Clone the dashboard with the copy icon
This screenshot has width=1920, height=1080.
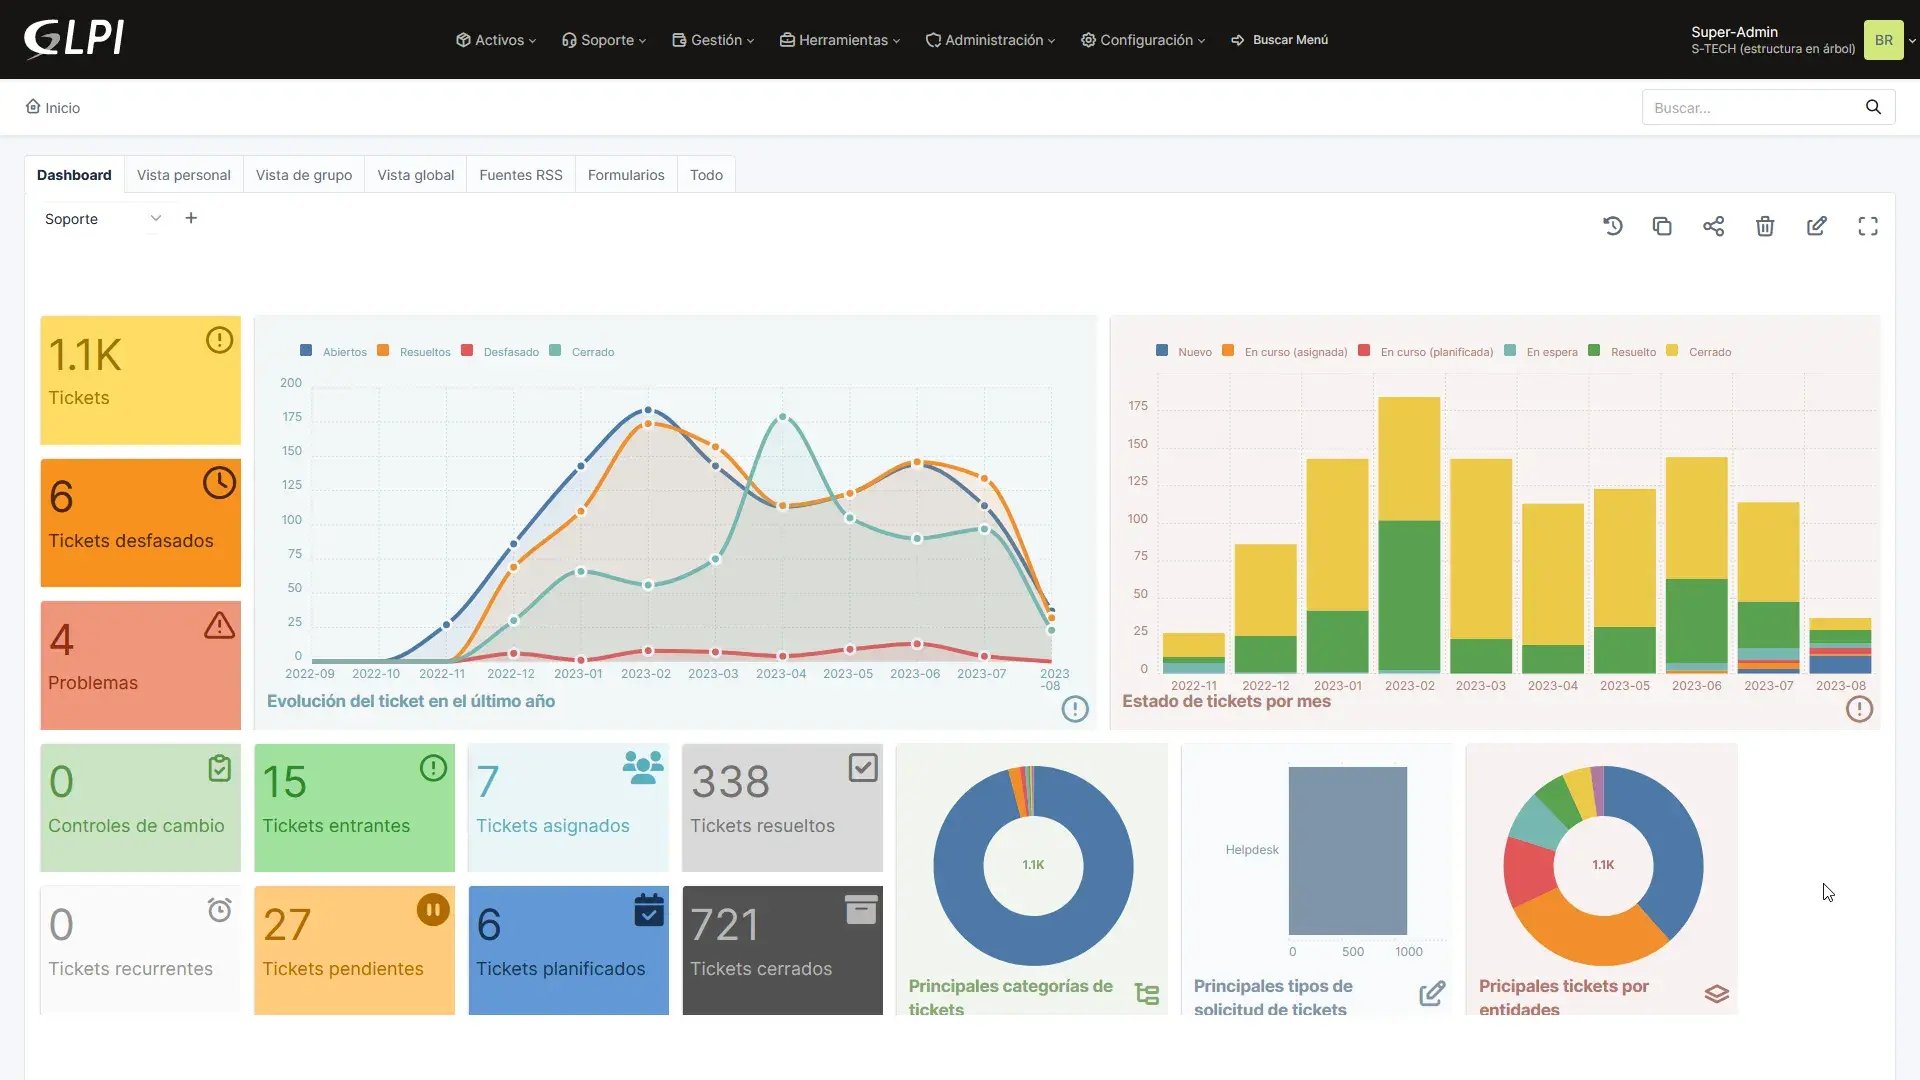tap(1662, 226)
